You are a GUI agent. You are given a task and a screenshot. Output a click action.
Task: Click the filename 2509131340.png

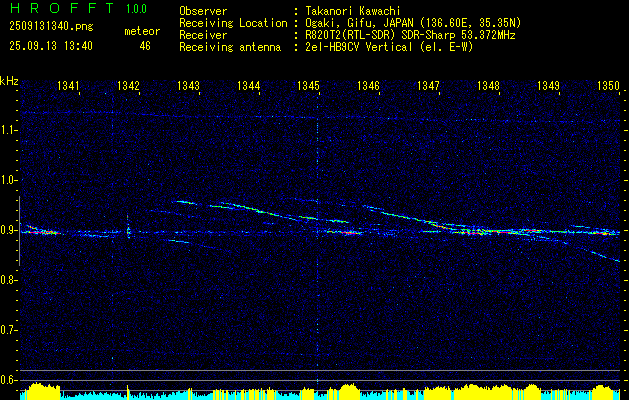[51, 27]
